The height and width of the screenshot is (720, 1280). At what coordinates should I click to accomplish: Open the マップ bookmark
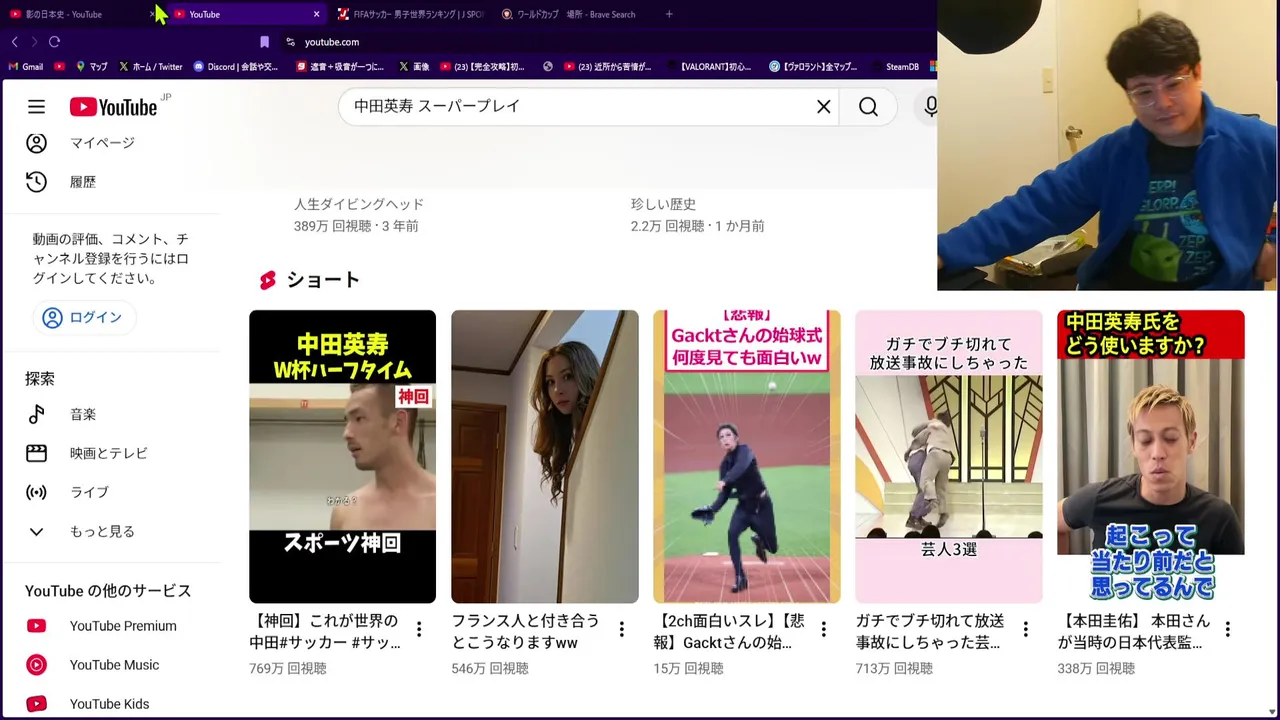coord(91,67)
